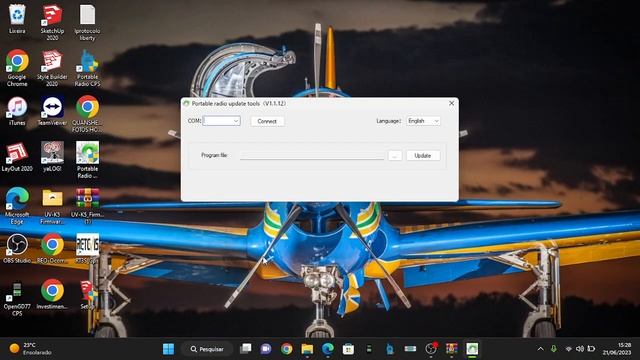The width and height of the screenshot is (640, 360).
Task: Select the LayOut 2020 desktop icon
Action: tap(17, 157)
